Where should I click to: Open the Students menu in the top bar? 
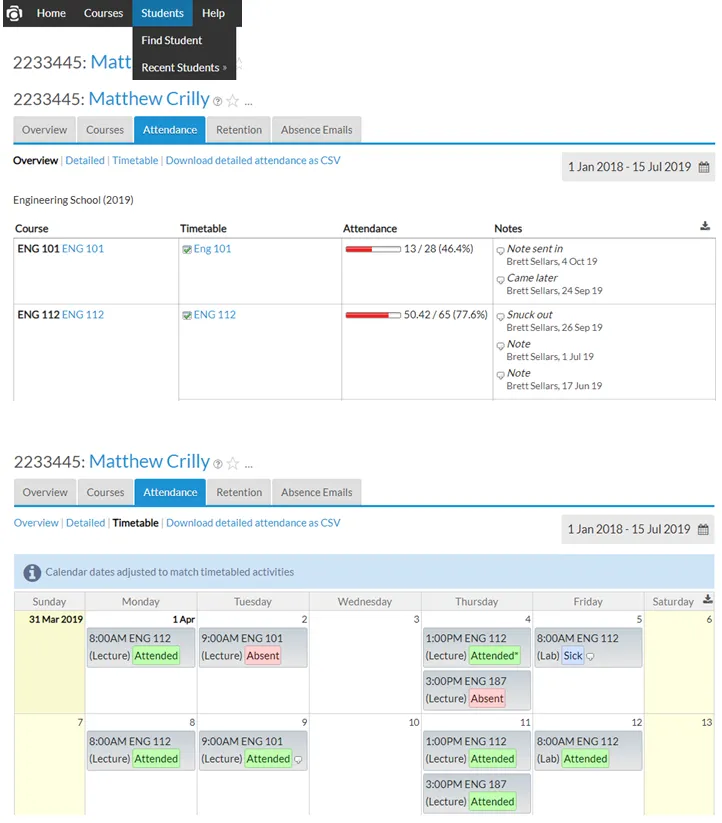(x=162, y=13)
